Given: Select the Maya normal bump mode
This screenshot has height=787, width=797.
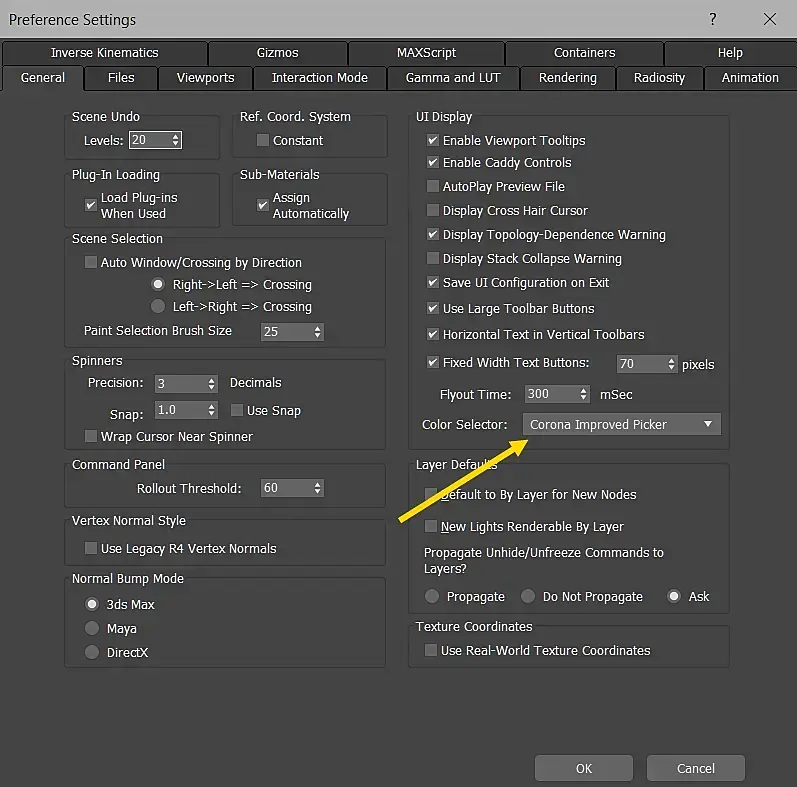Looking at the screenshot, I should point(92,629).
